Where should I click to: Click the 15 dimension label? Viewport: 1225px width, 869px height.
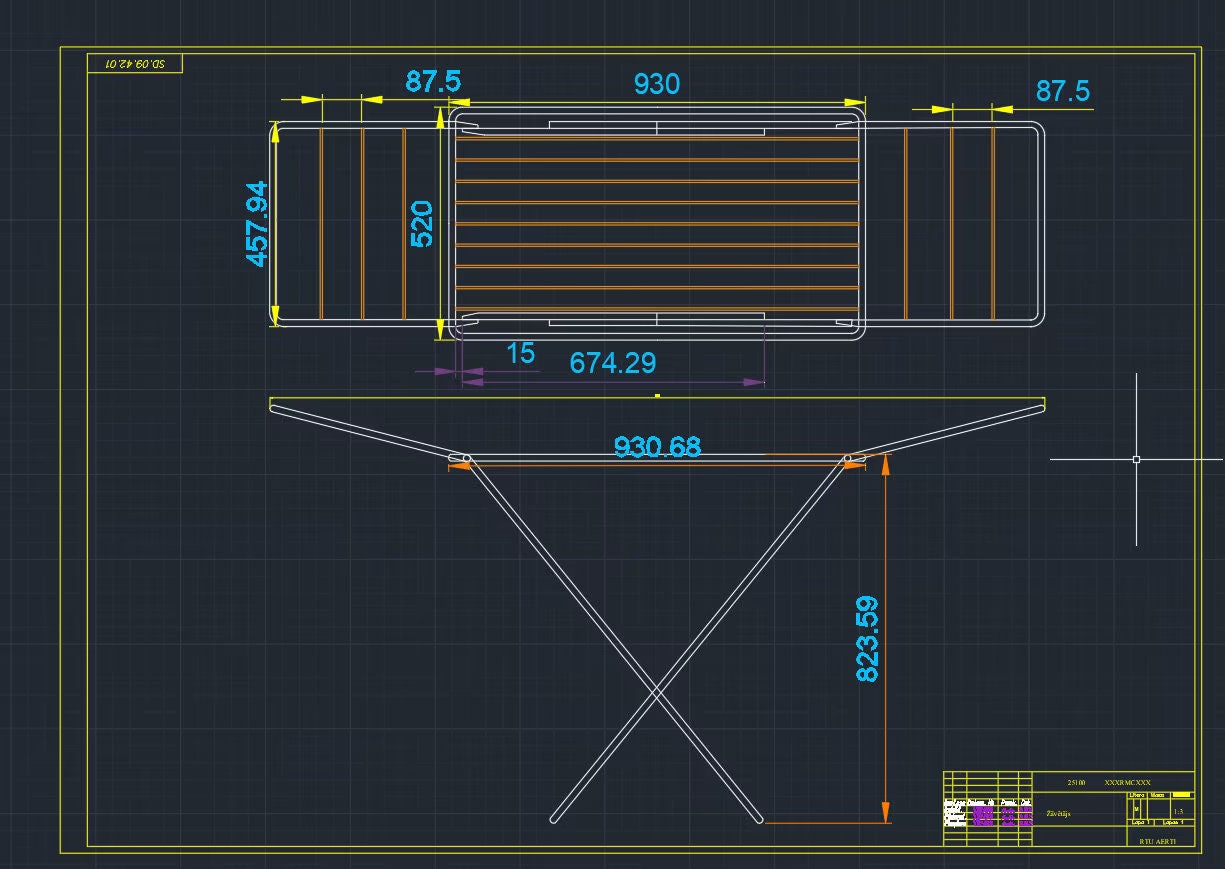[520, 355]
